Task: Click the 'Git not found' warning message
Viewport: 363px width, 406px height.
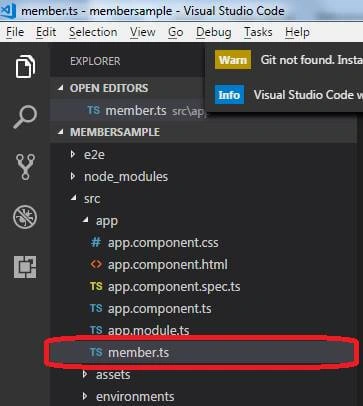Action: coord(311,60)
